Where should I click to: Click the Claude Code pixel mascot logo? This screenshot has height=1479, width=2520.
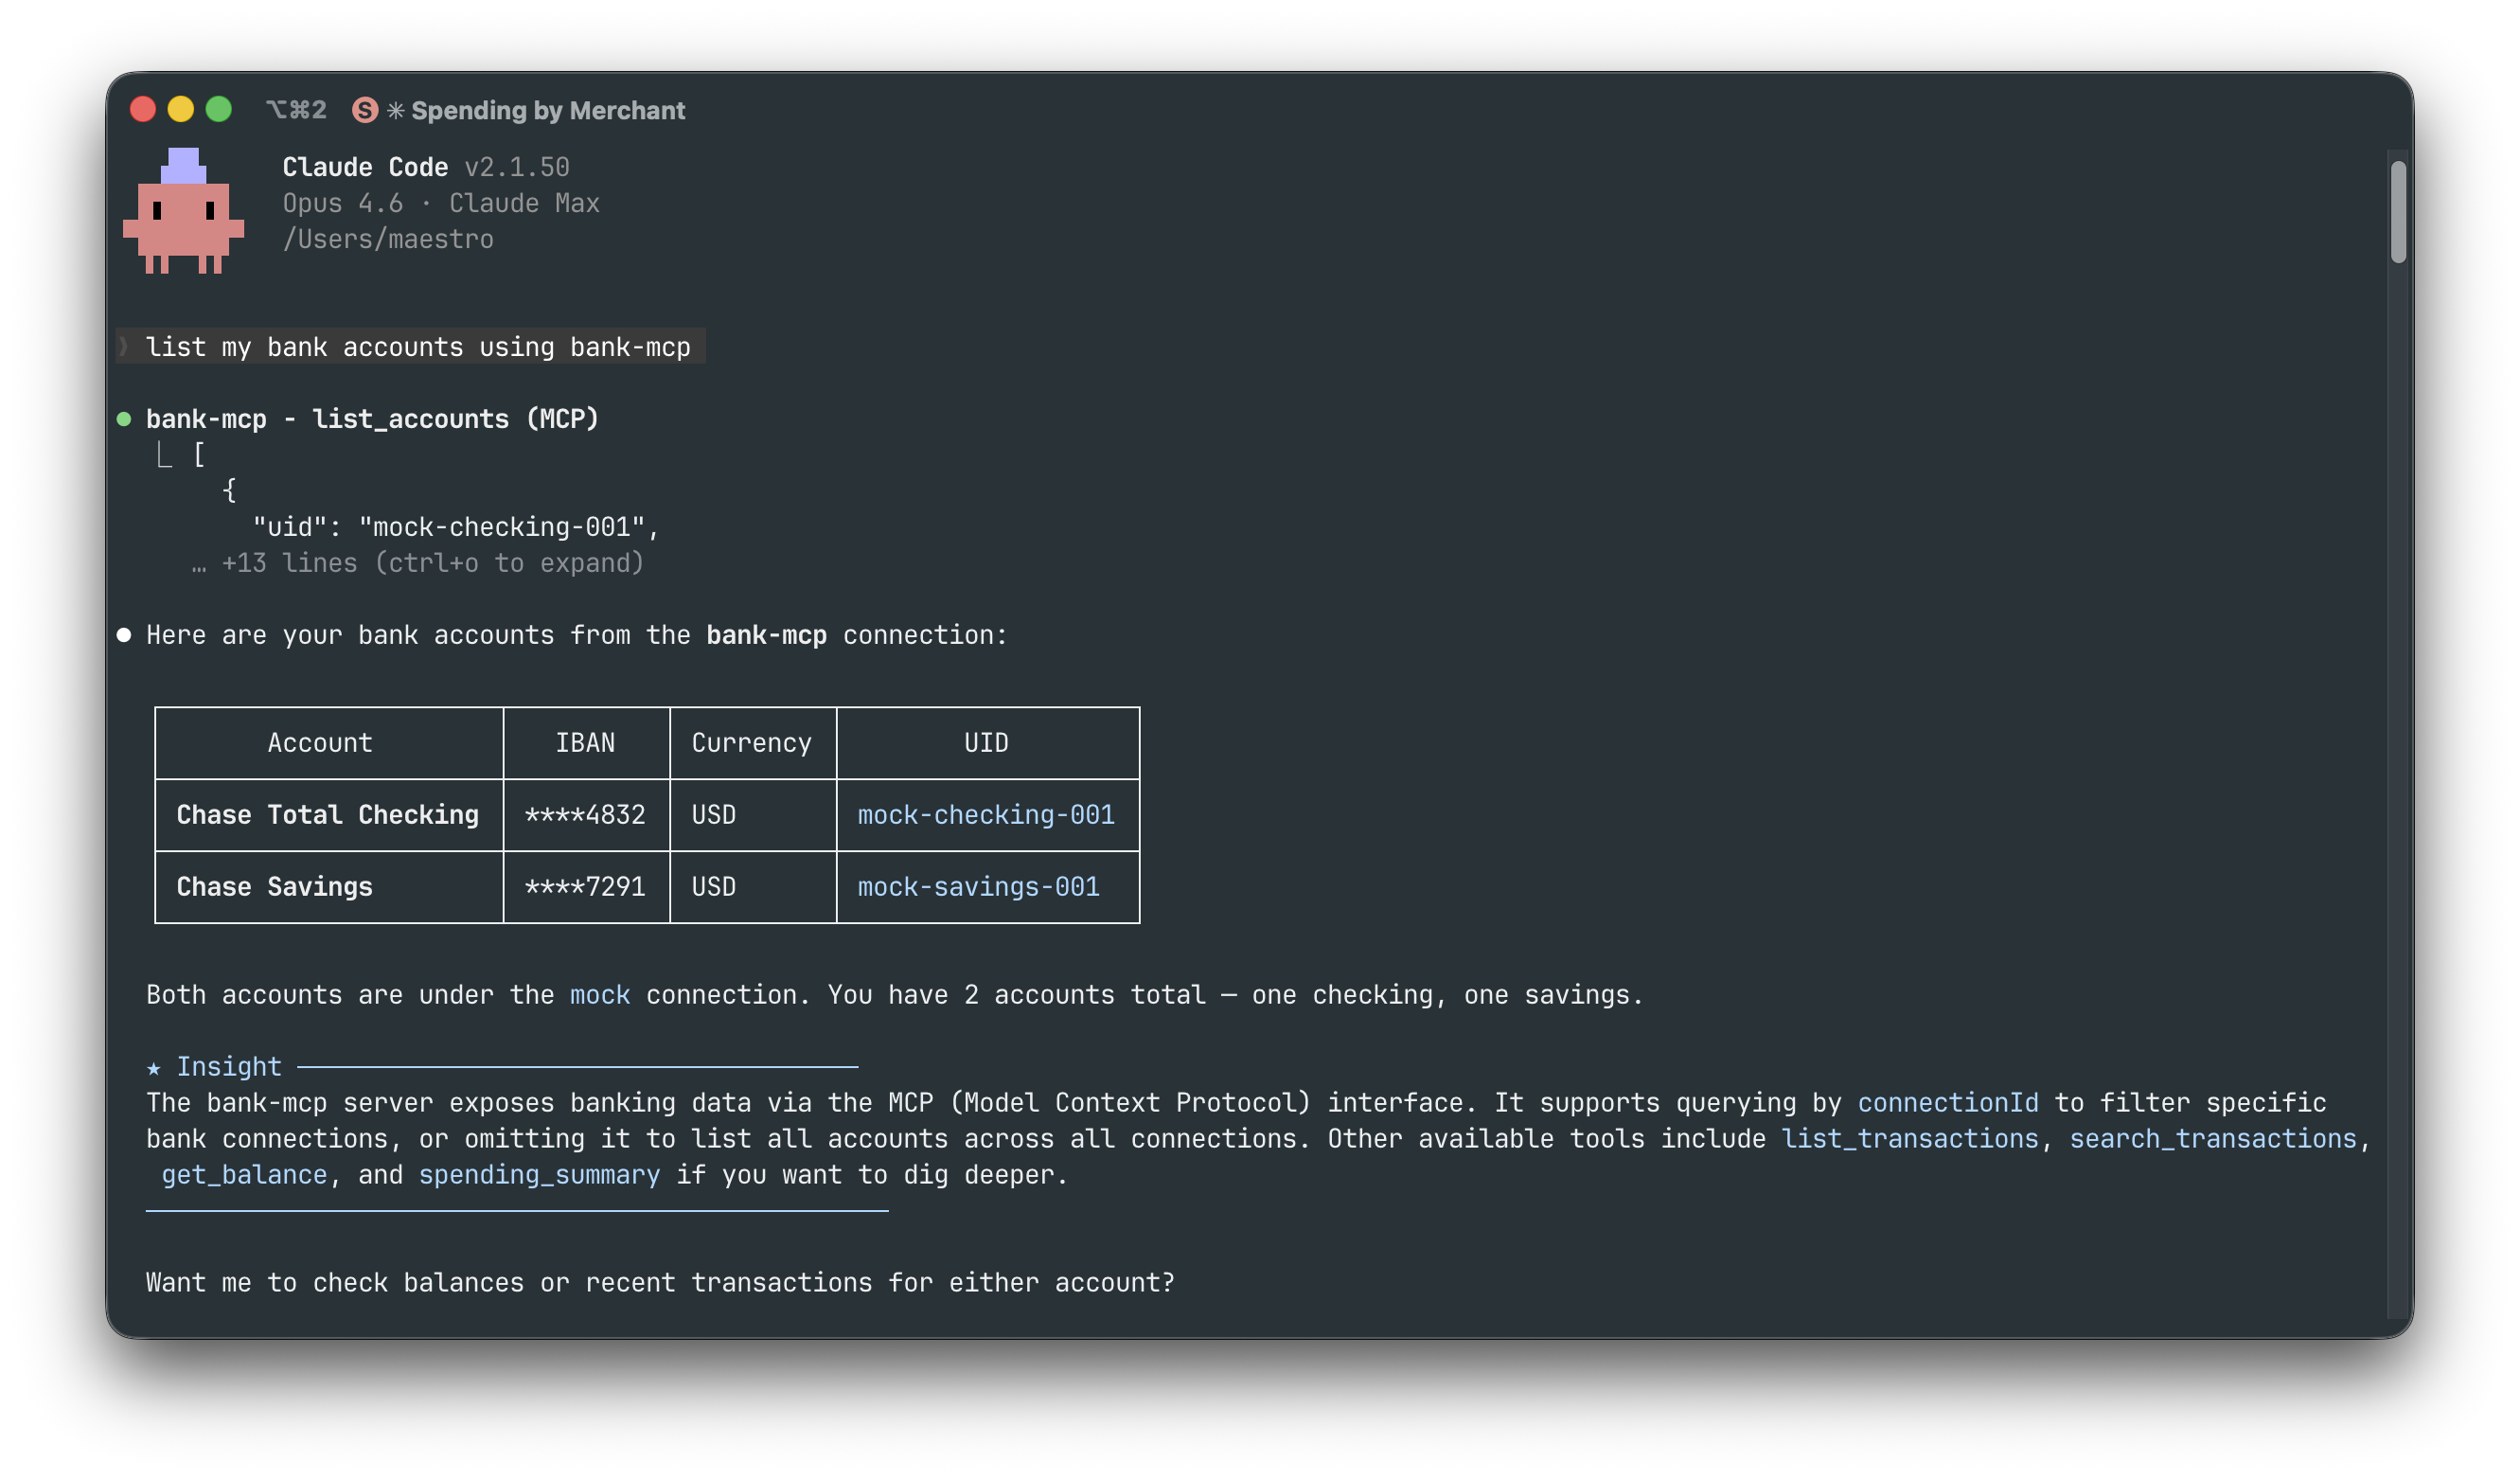tap(183, 214)
